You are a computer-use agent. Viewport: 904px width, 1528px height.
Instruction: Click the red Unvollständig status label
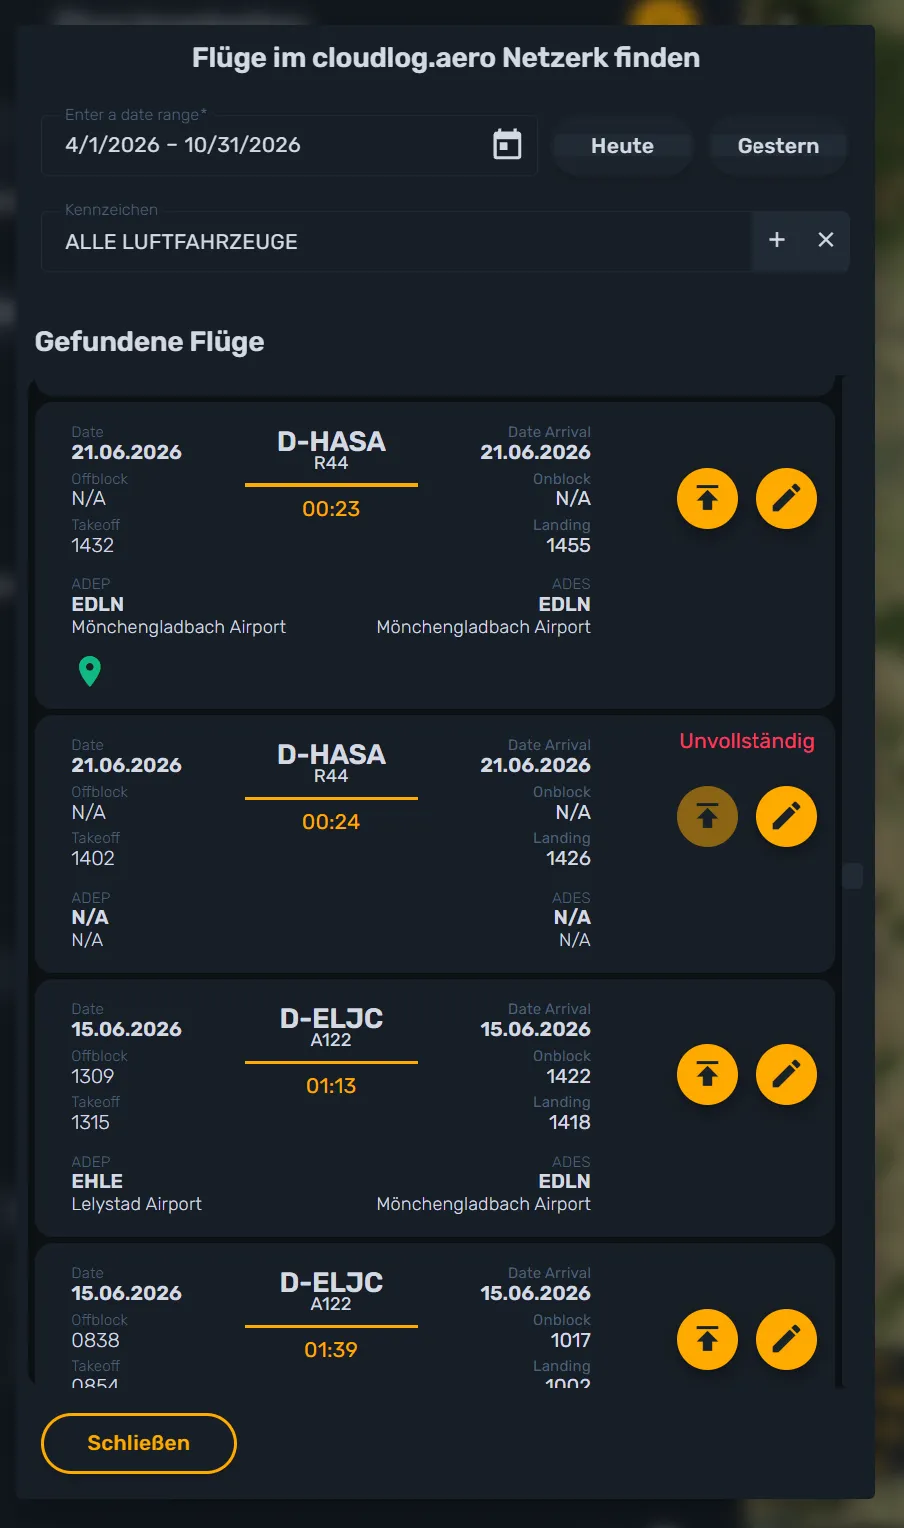(747, 741)
